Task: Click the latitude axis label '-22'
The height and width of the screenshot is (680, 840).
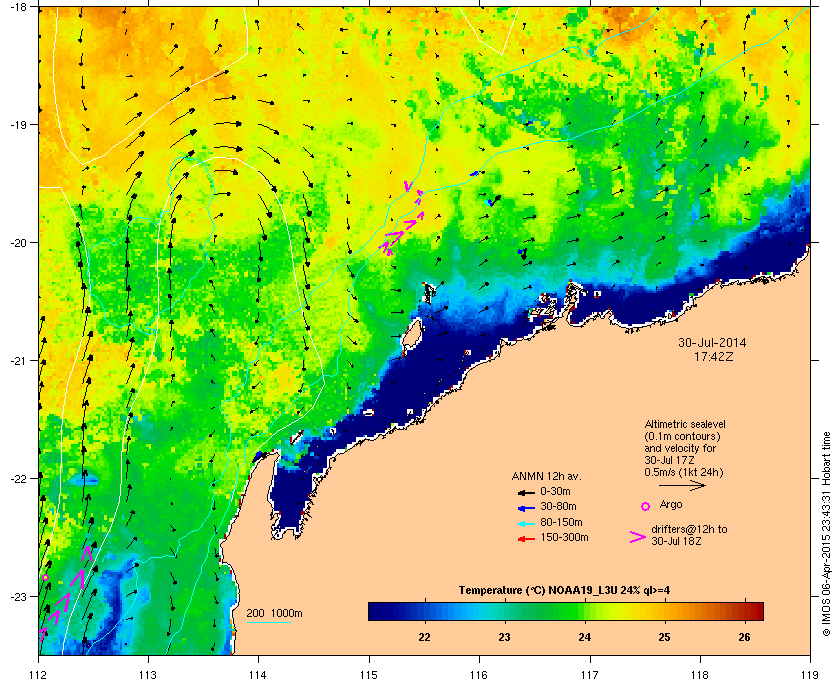Action: (x=18, y=479)
